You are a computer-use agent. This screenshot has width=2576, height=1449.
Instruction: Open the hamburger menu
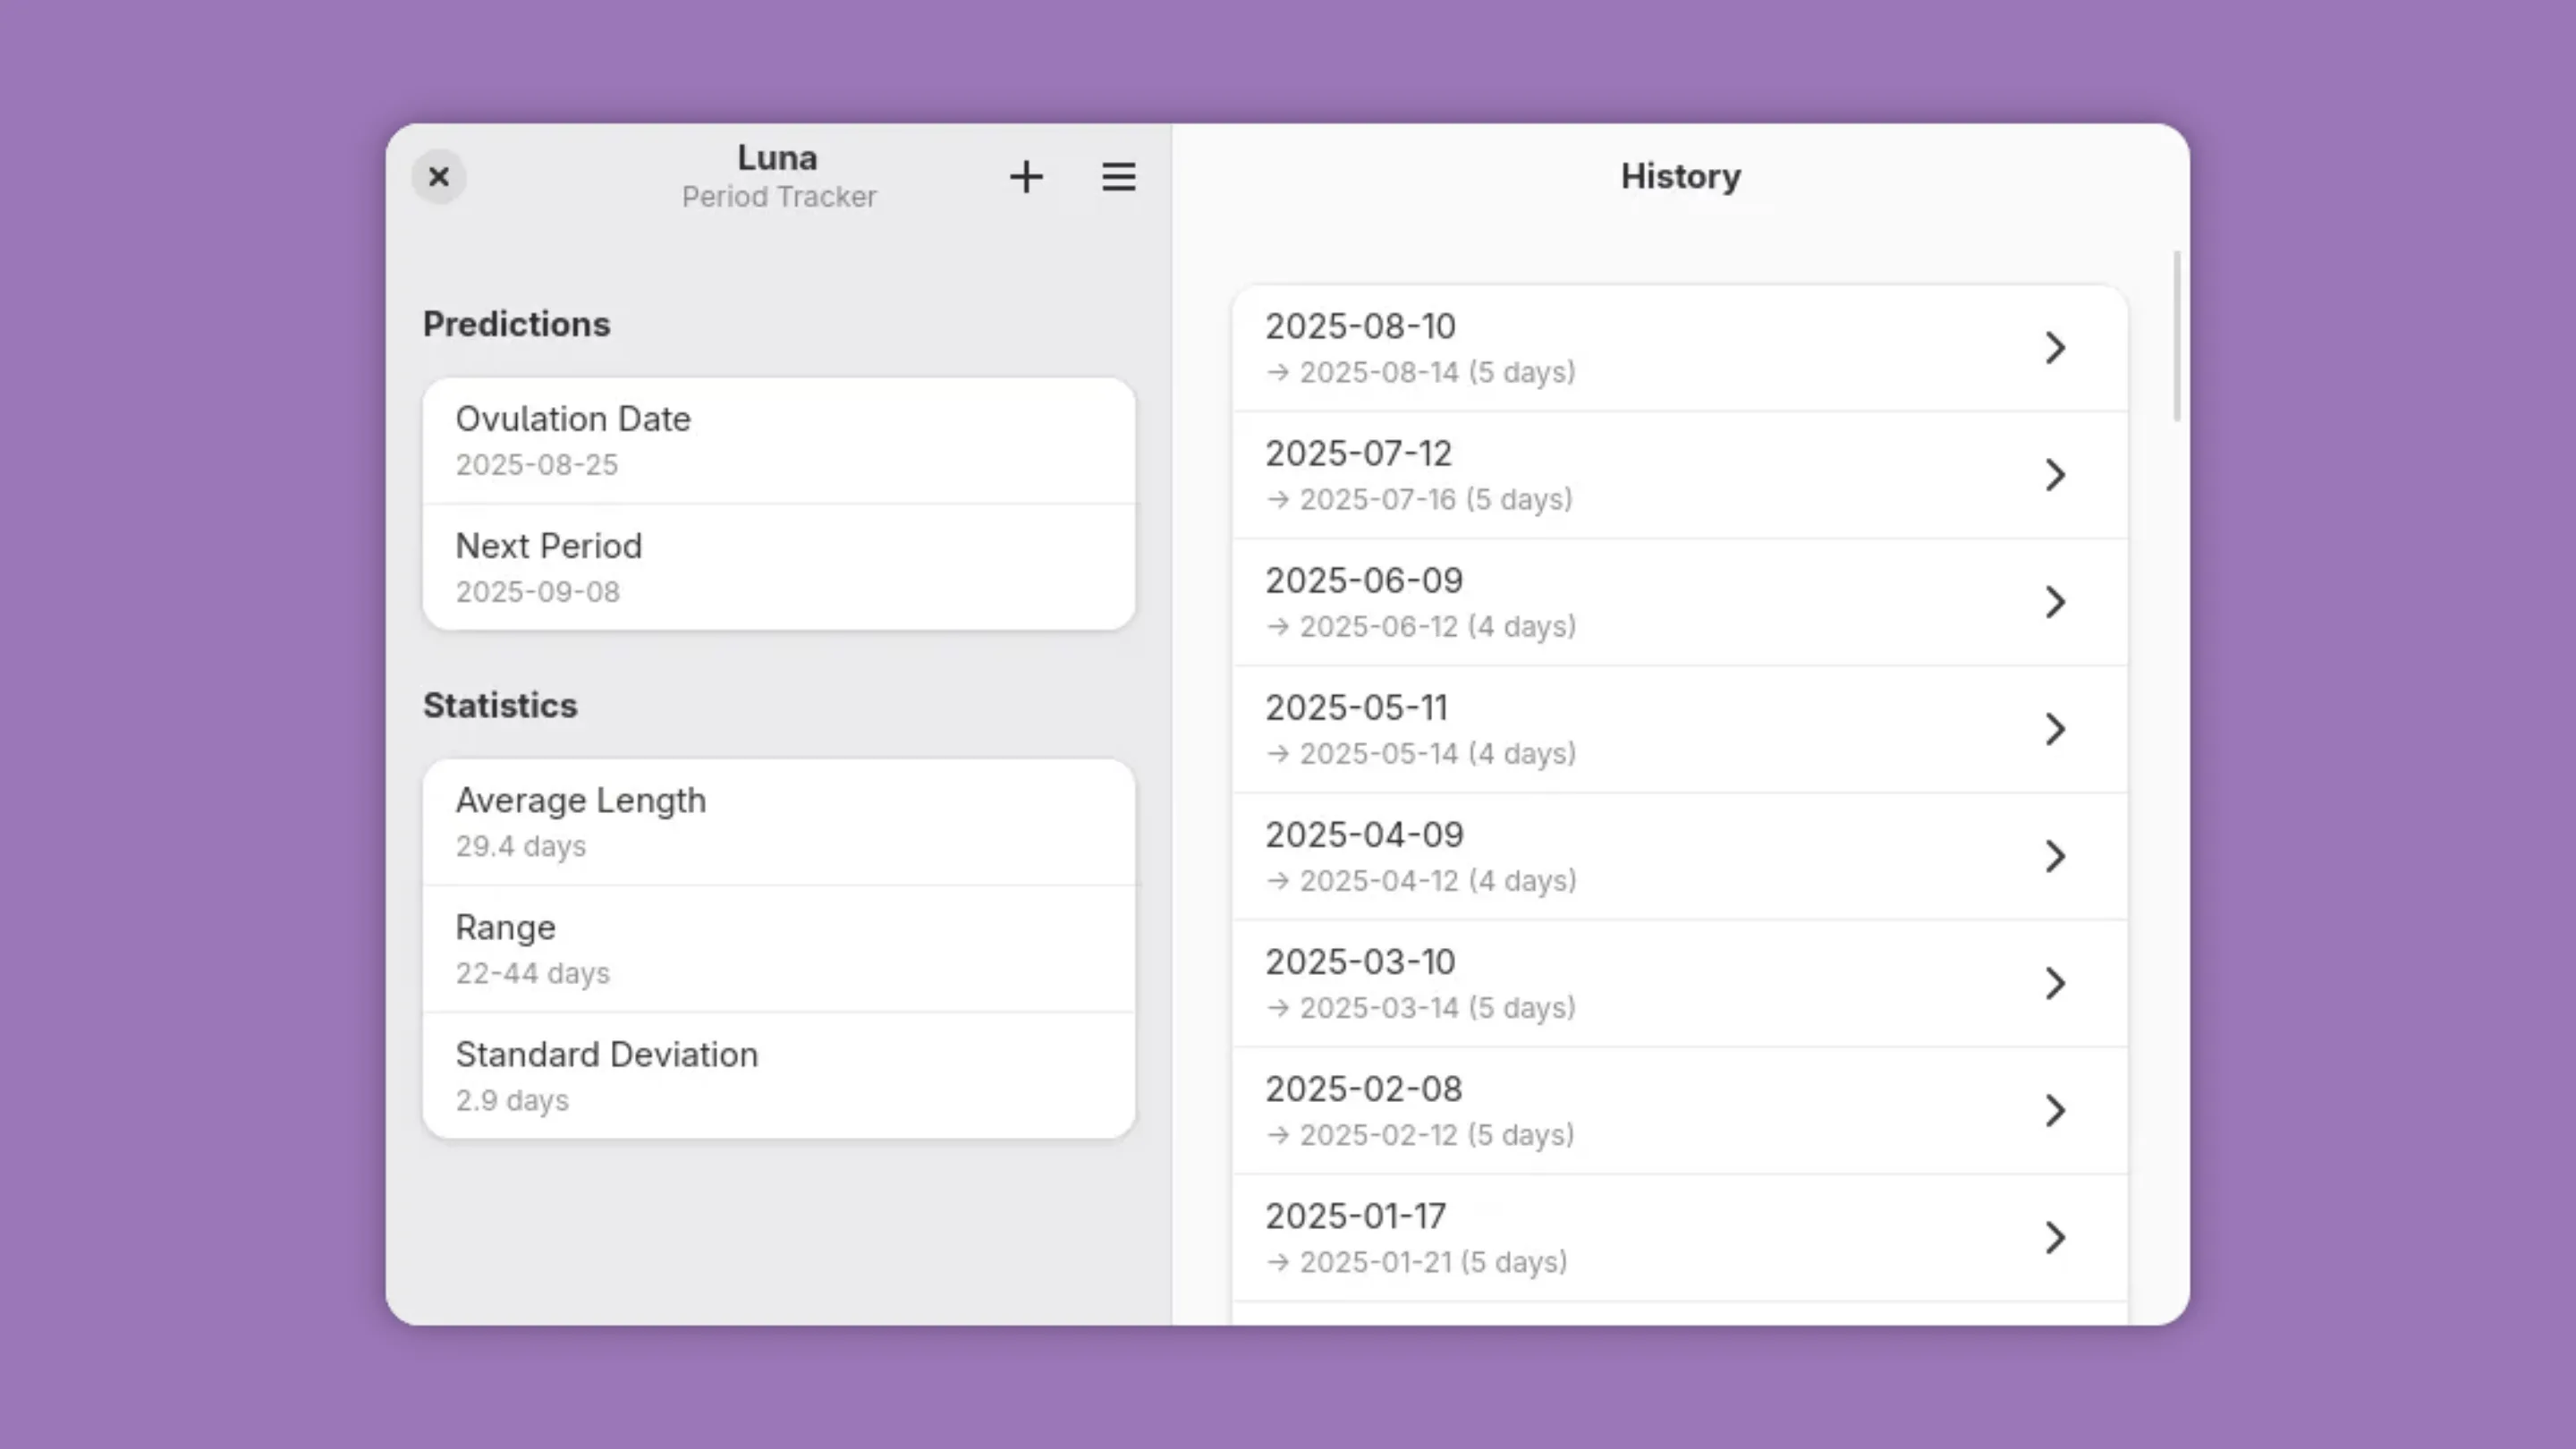(x=1118, y=177)
